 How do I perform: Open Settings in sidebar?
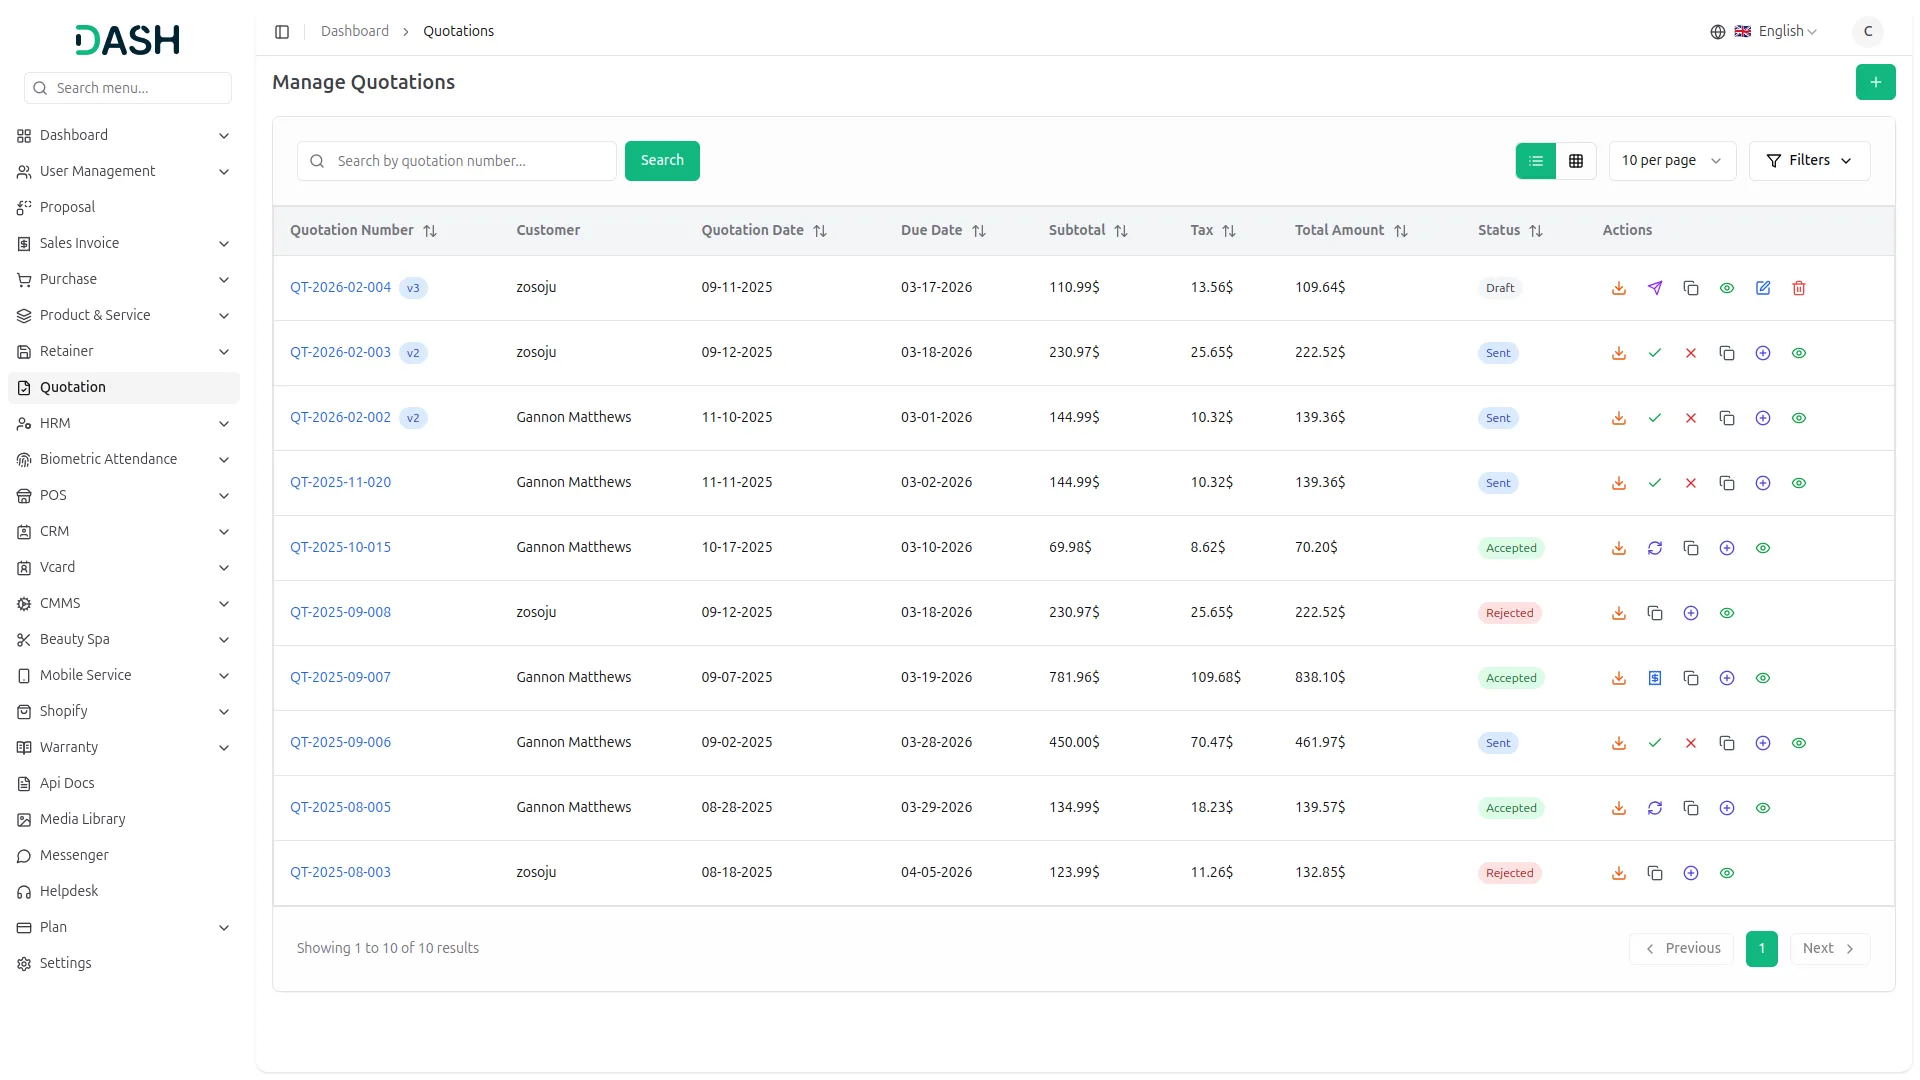(124, 963)
